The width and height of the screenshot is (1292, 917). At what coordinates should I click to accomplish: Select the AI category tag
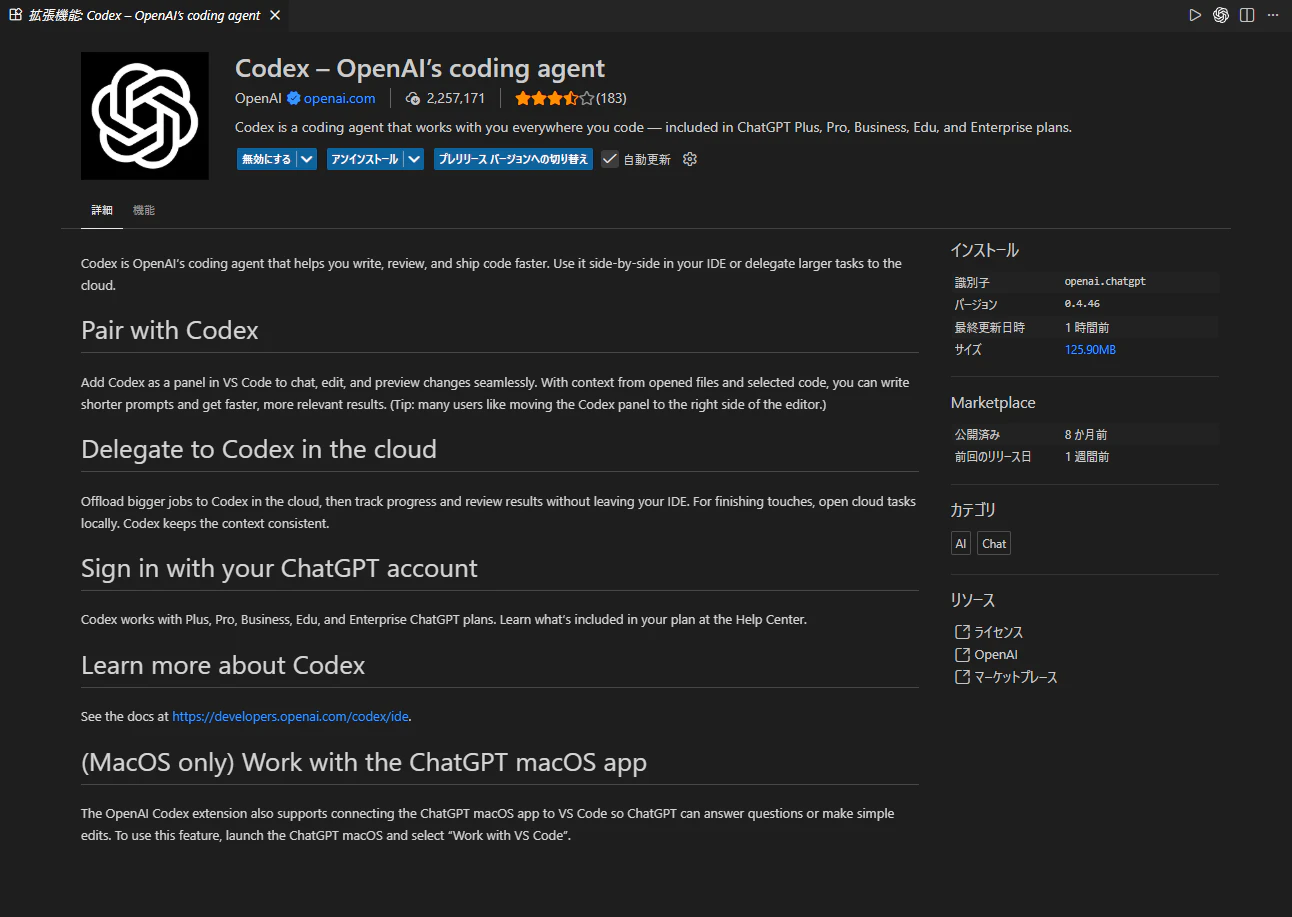pos(961,543)
